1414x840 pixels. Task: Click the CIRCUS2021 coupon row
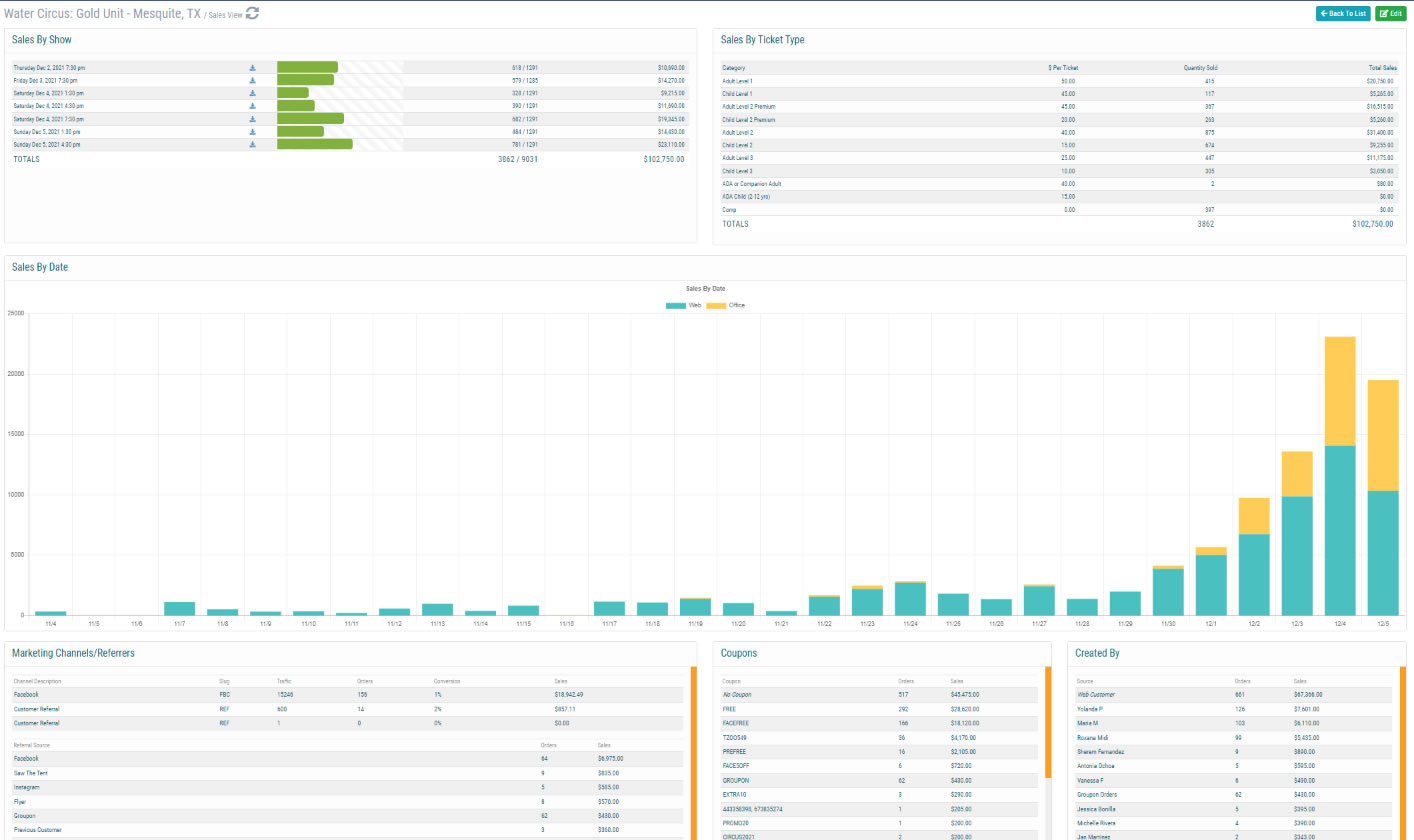[x=880, y=836]
